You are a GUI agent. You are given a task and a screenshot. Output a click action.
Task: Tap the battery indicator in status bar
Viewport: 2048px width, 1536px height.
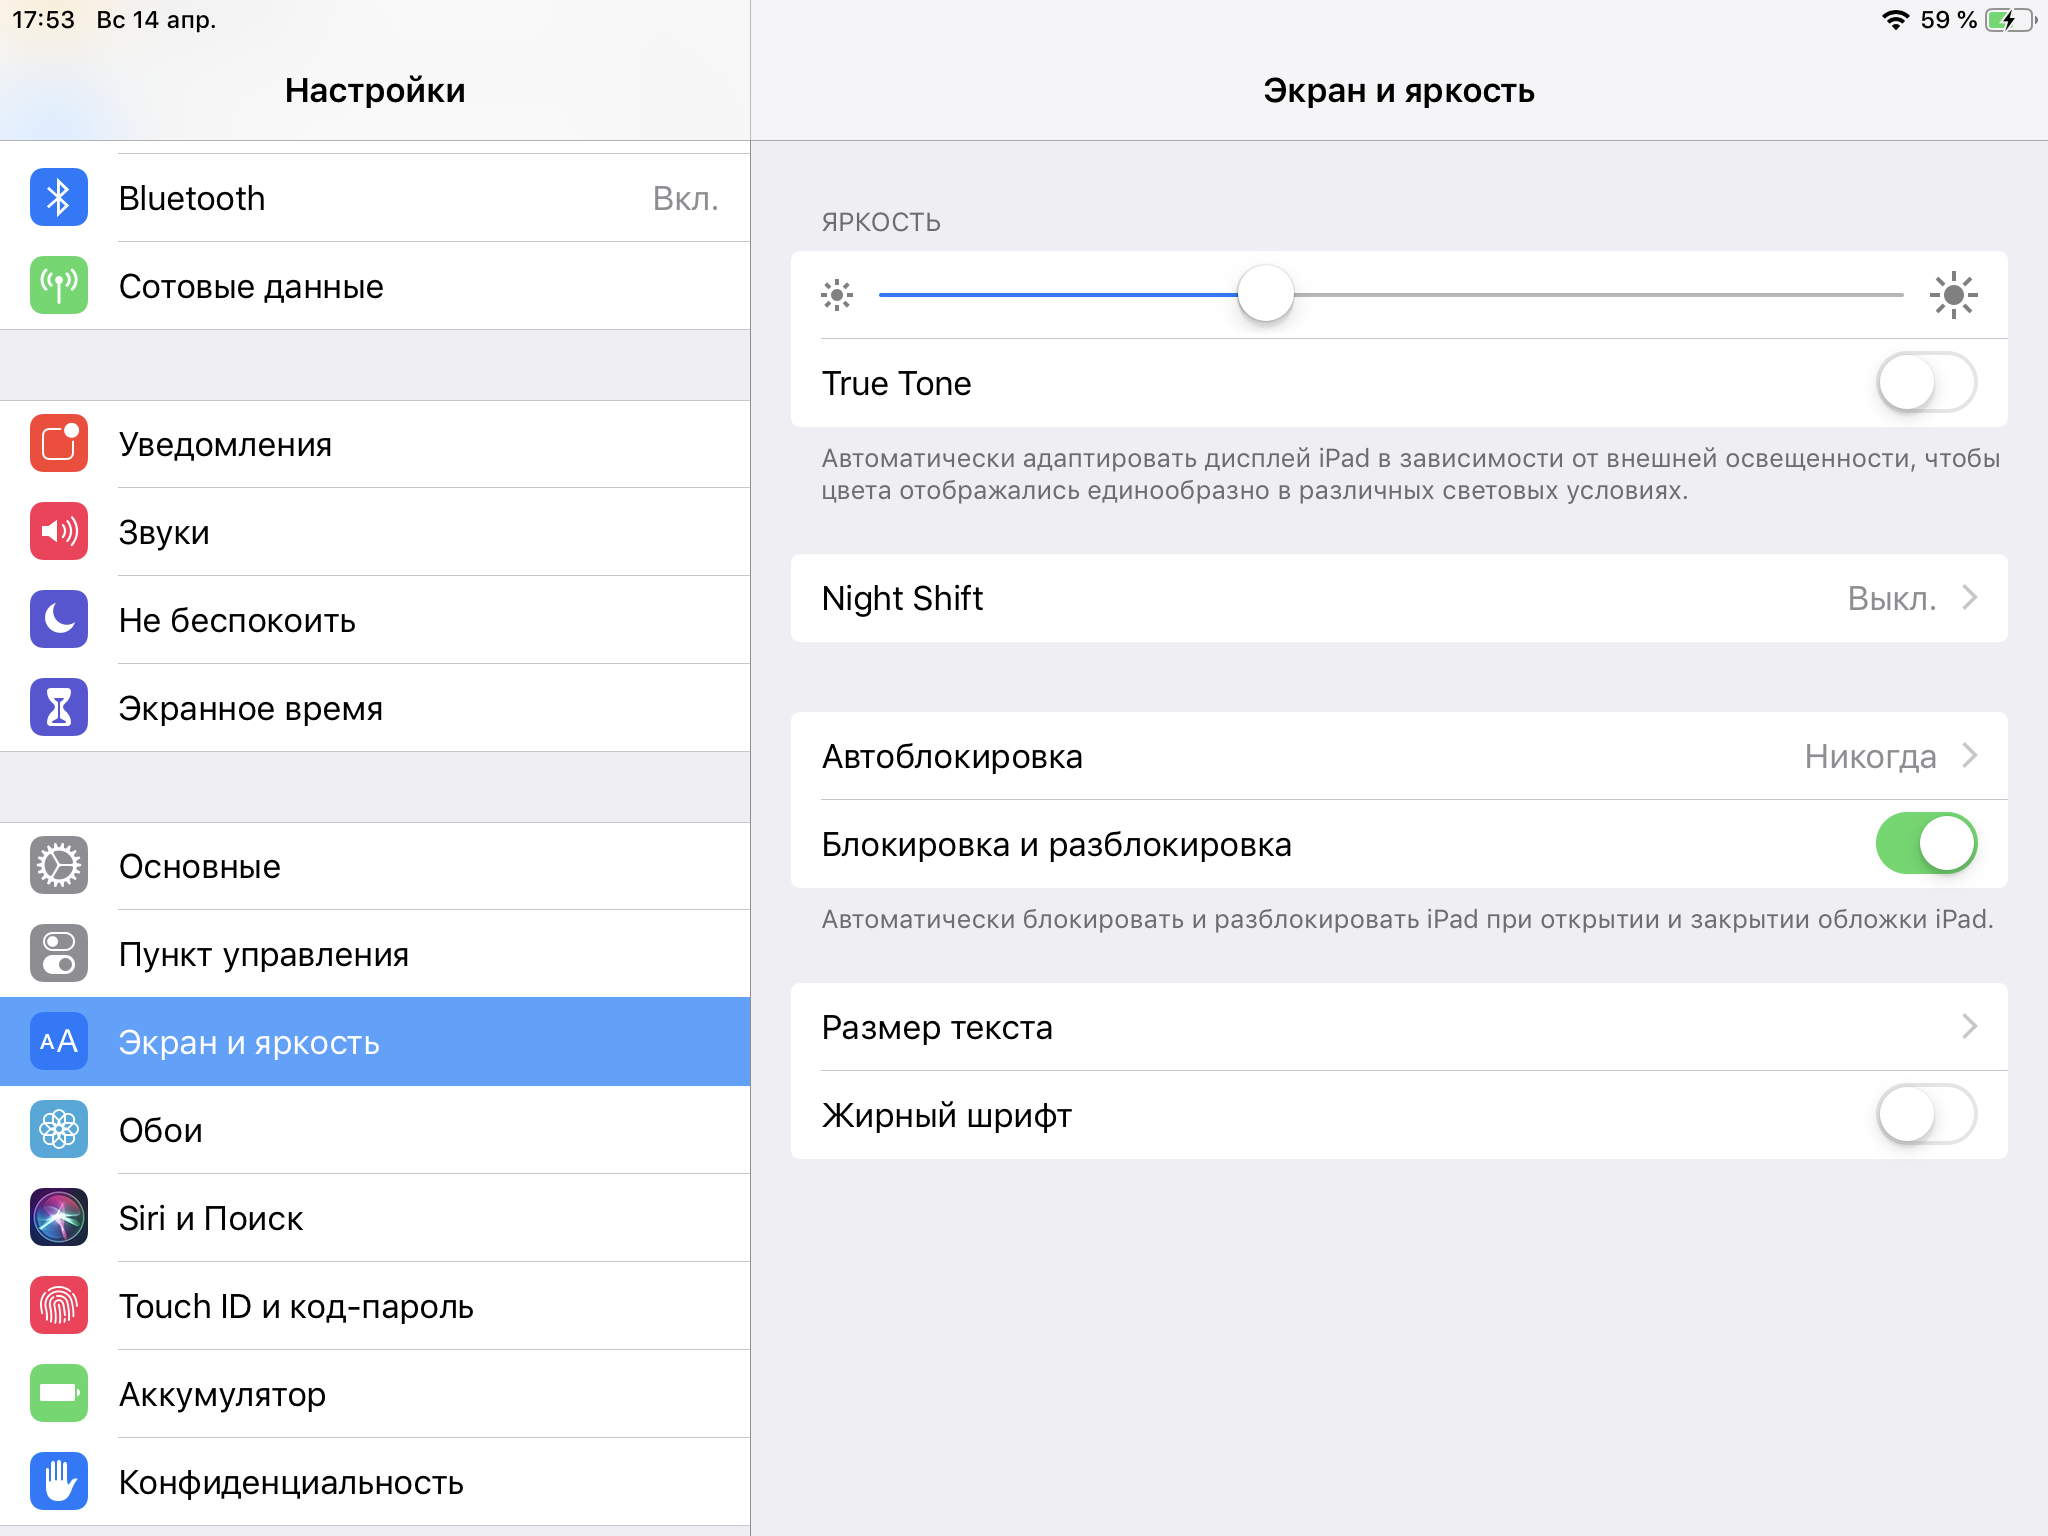2008,20
